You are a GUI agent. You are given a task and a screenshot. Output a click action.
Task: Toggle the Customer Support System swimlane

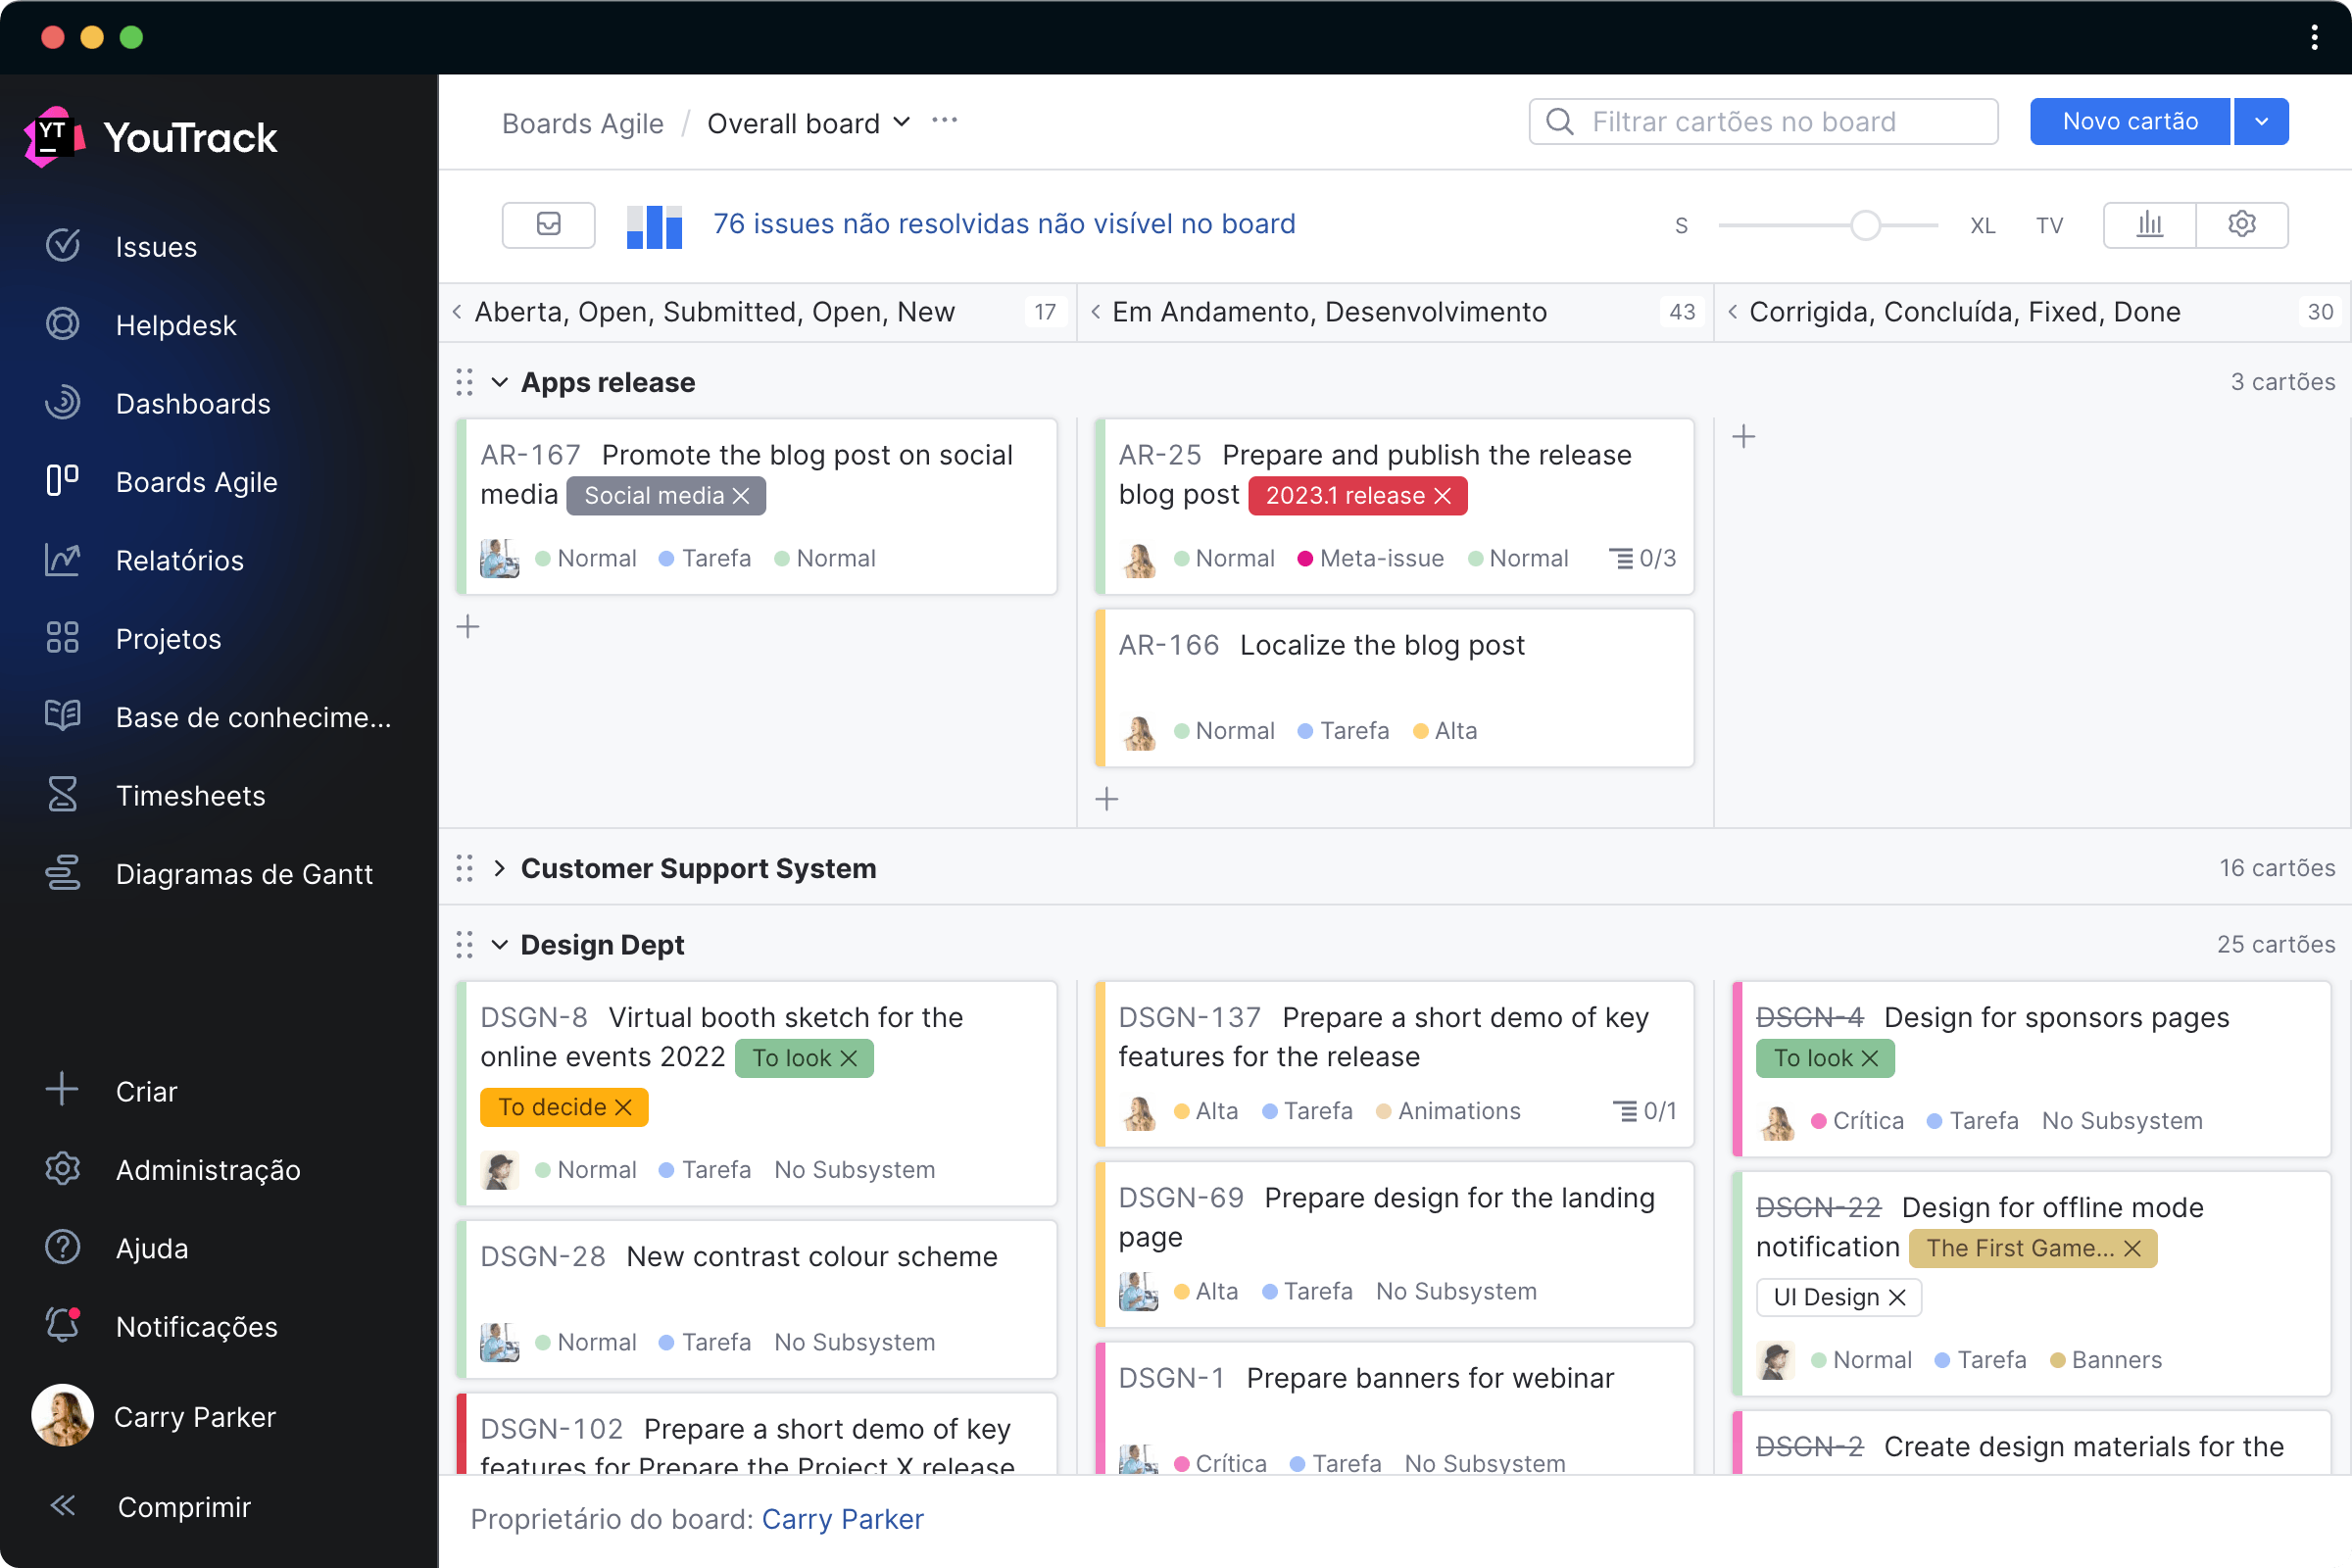pyautogui.click(x=502, y=868)
